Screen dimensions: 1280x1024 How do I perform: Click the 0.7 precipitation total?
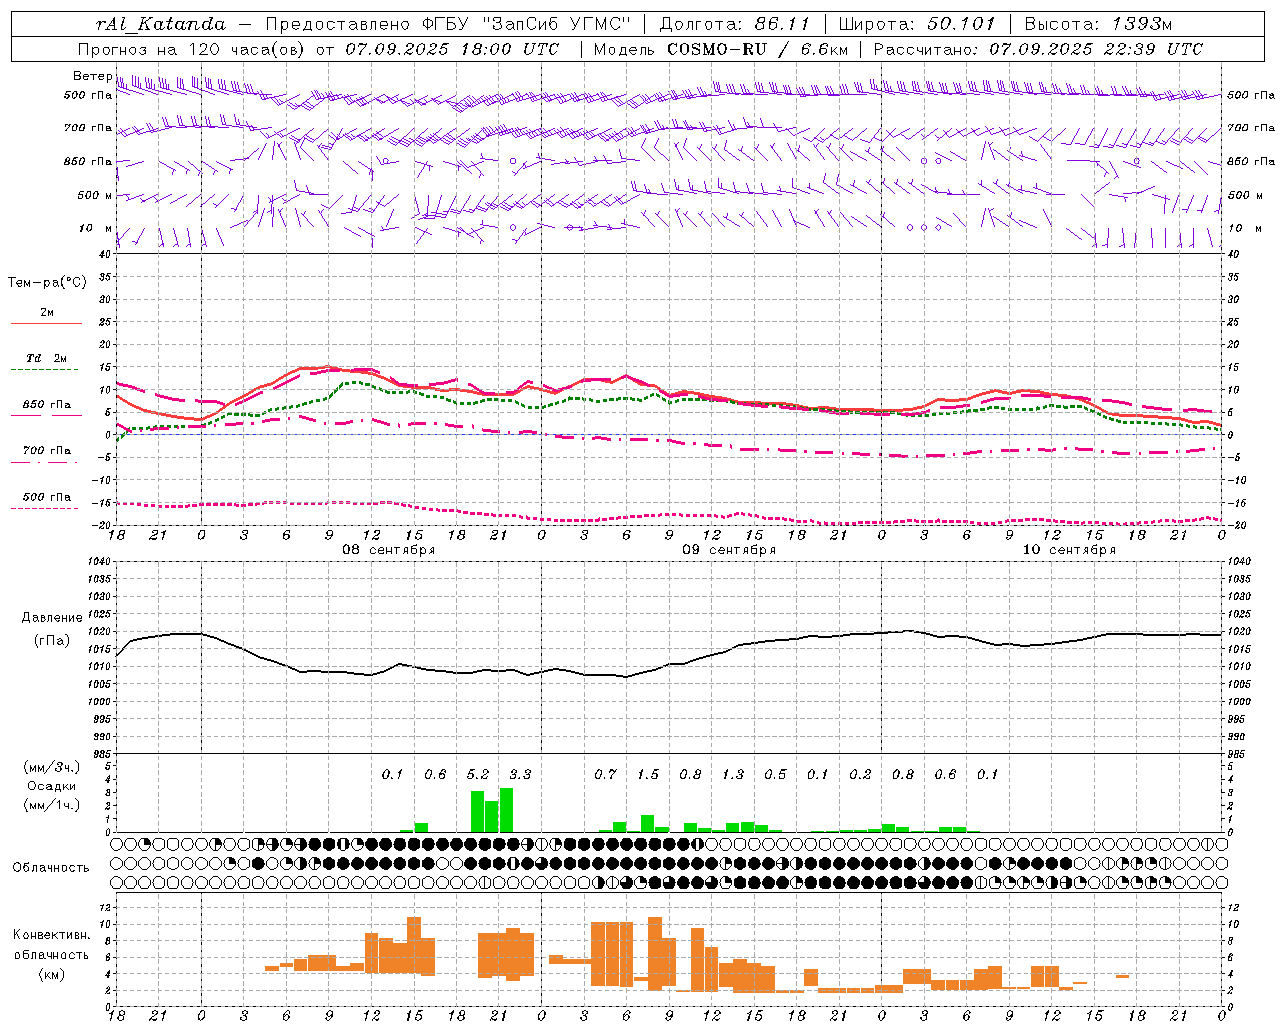pyautogui.click(x=605, y=775)
